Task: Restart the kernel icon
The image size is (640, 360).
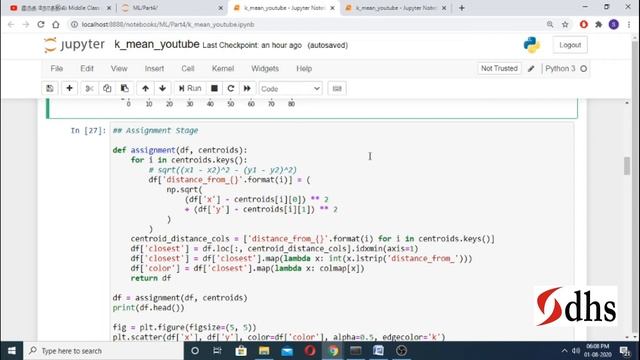Action: [231, 89]
